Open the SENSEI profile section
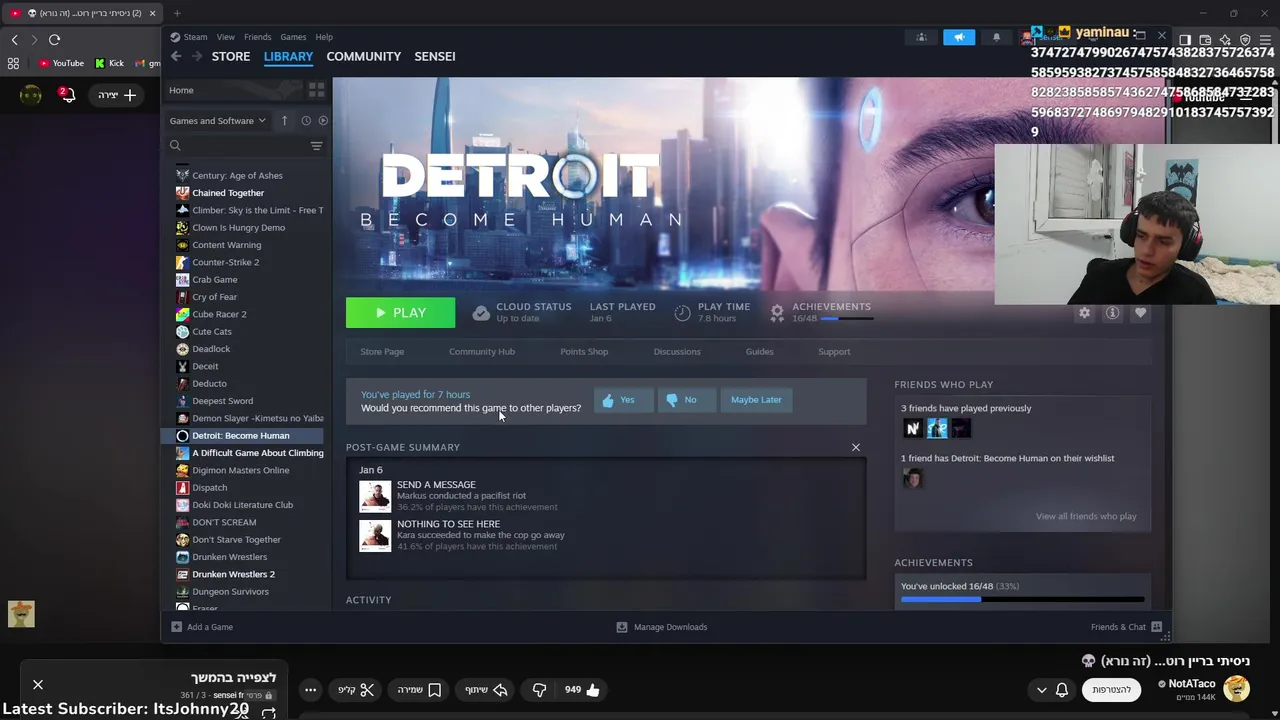The height and width of the screenshot is (720, 1280). pos(435,56)
